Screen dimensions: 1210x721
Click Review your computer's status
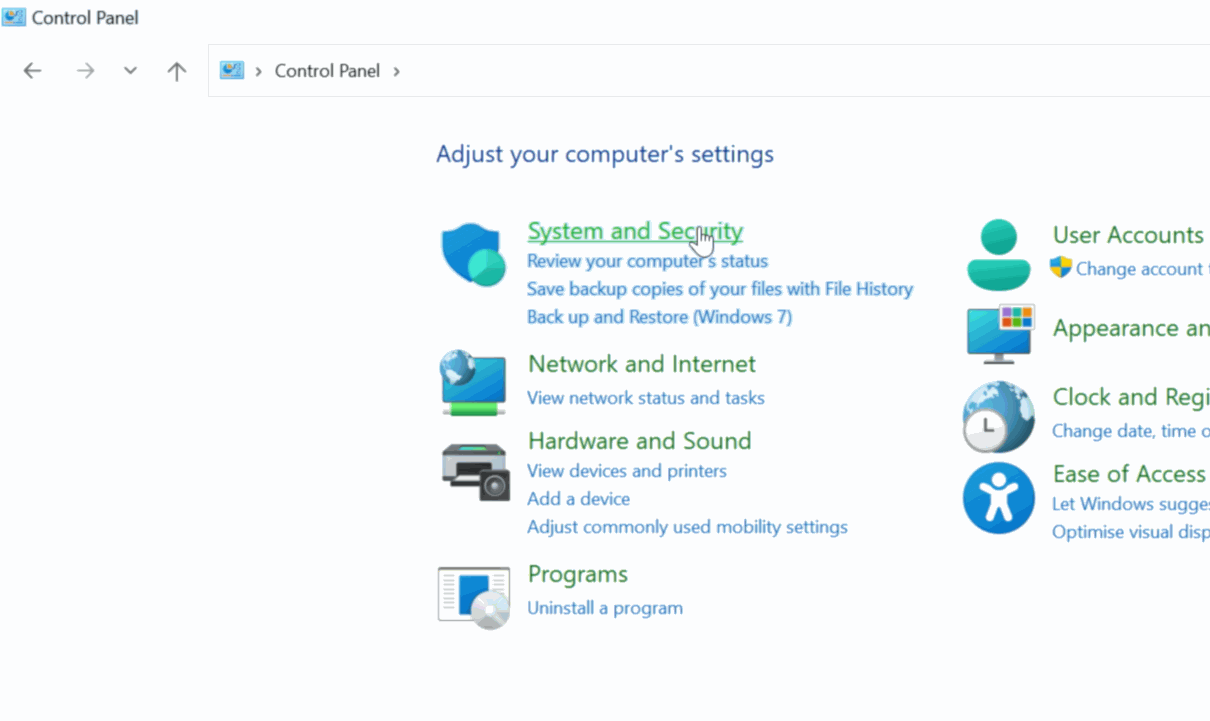pyautogui.click(x=647, y=261)
